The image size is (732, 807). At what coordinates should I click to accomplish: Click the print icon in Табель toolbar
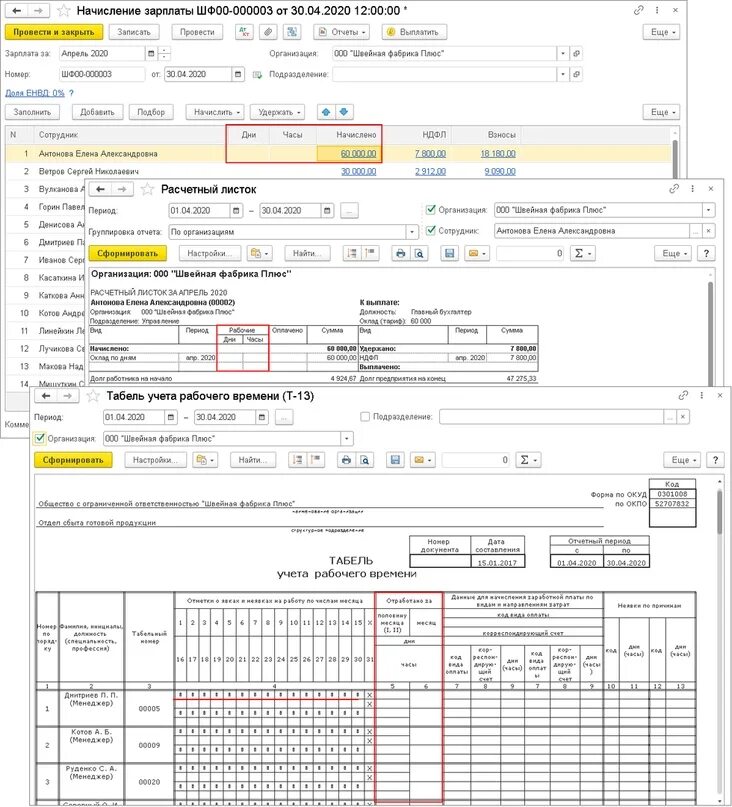click(346, 460)
